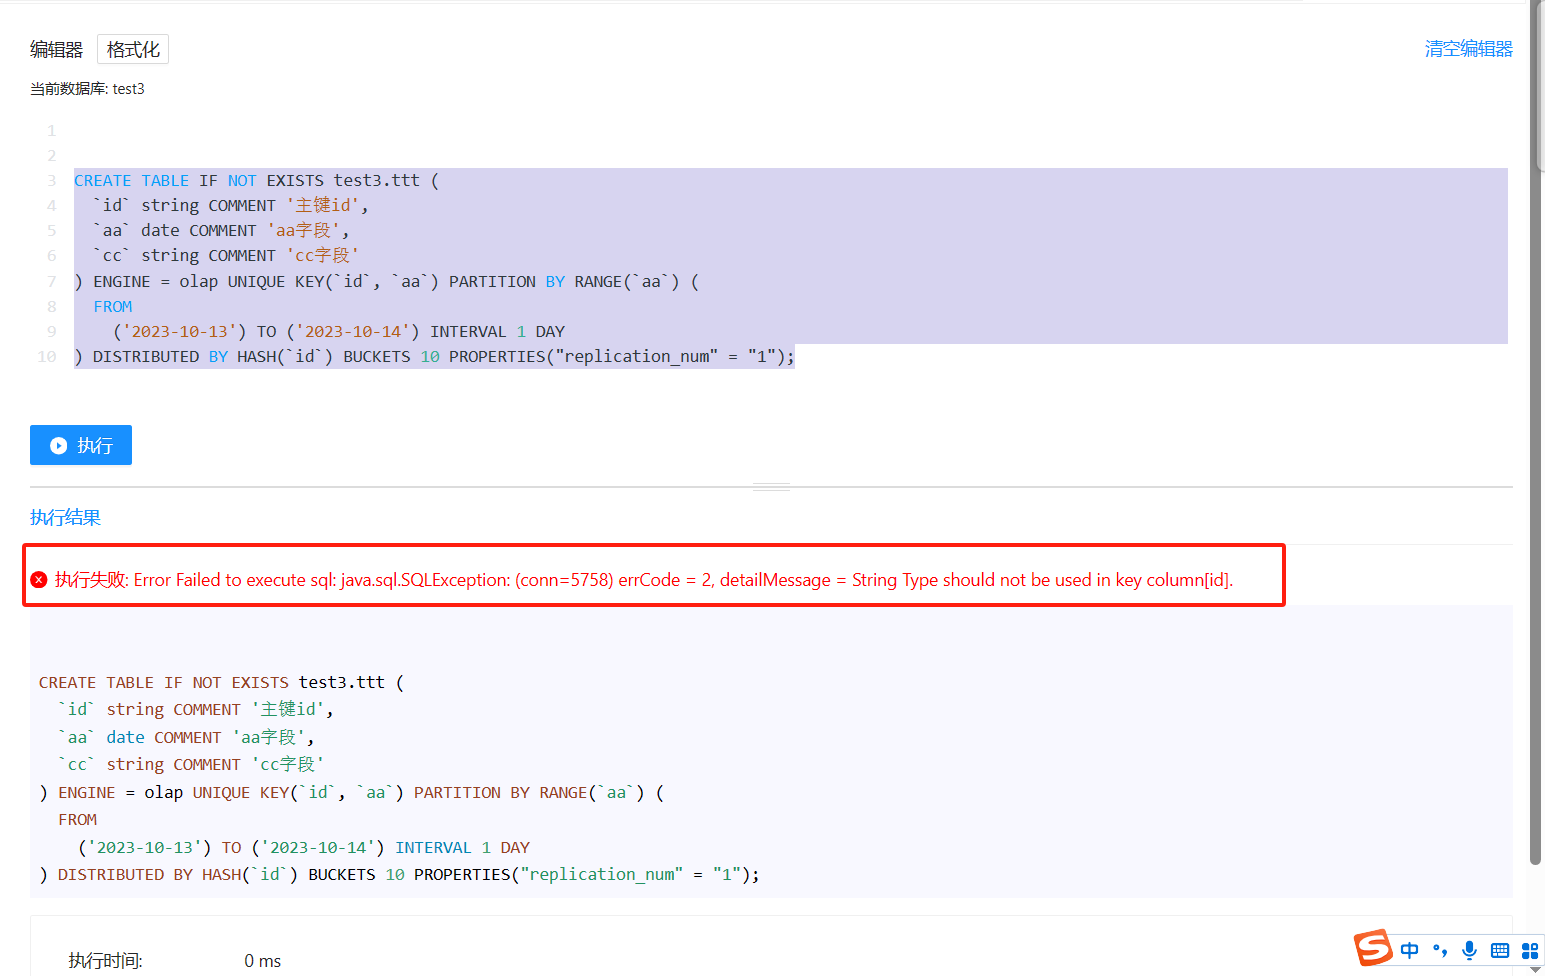Click editor line with ENGINE = olap

386,281
